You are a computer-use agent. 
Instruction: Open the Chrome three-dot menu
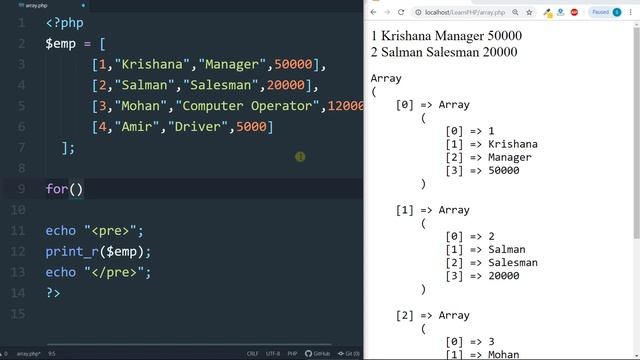(x=631, y=12)
